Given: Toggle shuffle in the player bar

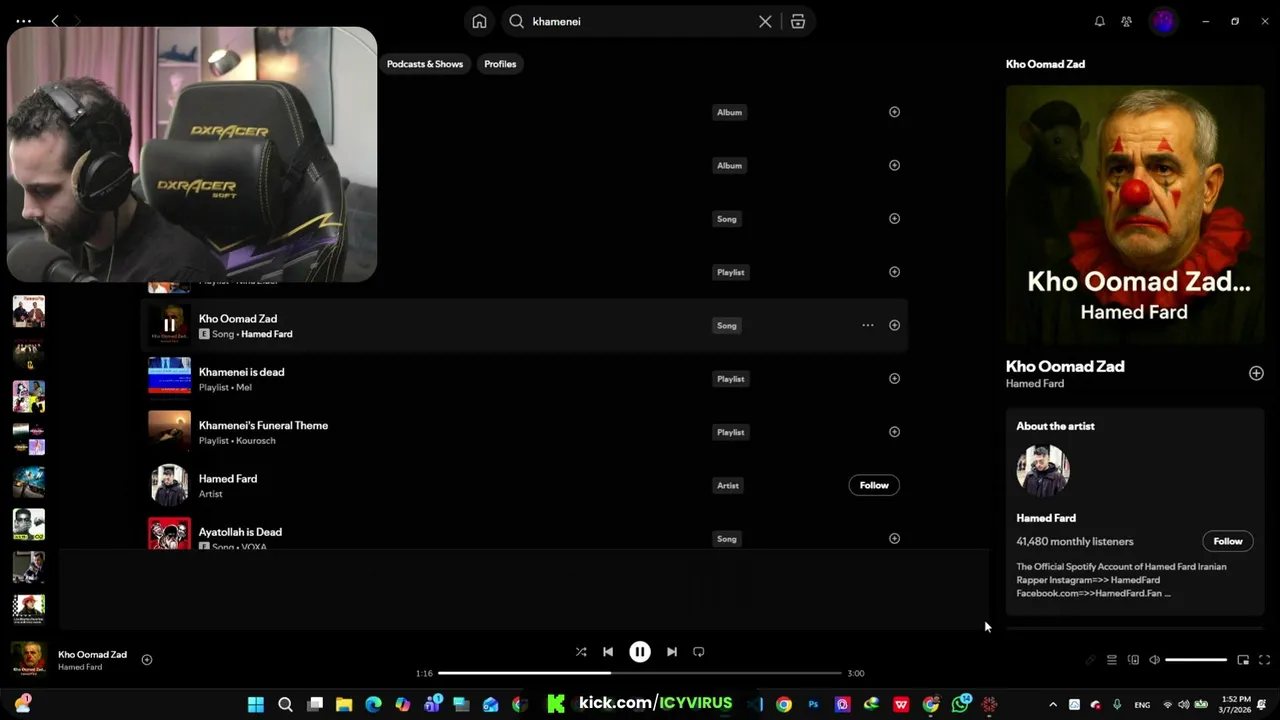Looking at the screenshot, I should click(581, 652).
